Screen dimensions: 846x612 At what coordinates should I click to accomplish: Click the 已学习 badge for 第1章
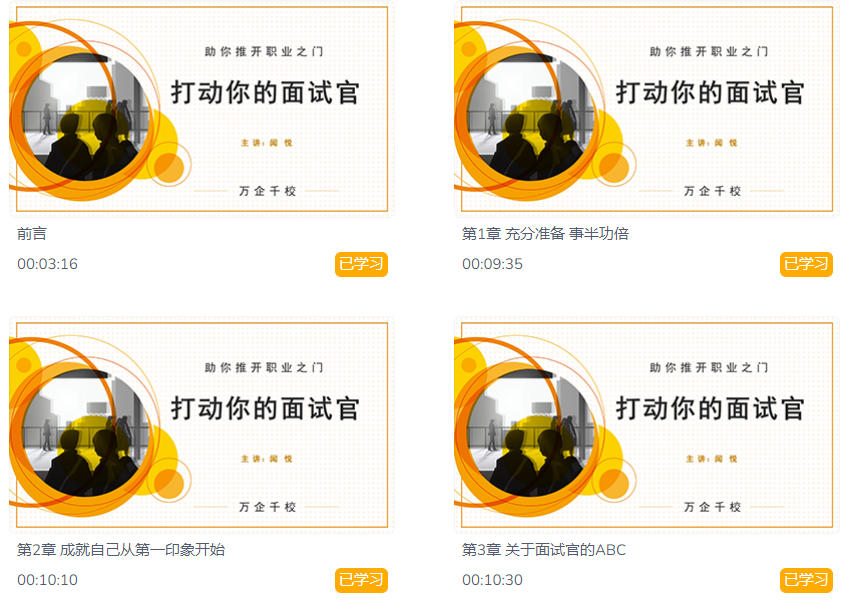[806, 264]
